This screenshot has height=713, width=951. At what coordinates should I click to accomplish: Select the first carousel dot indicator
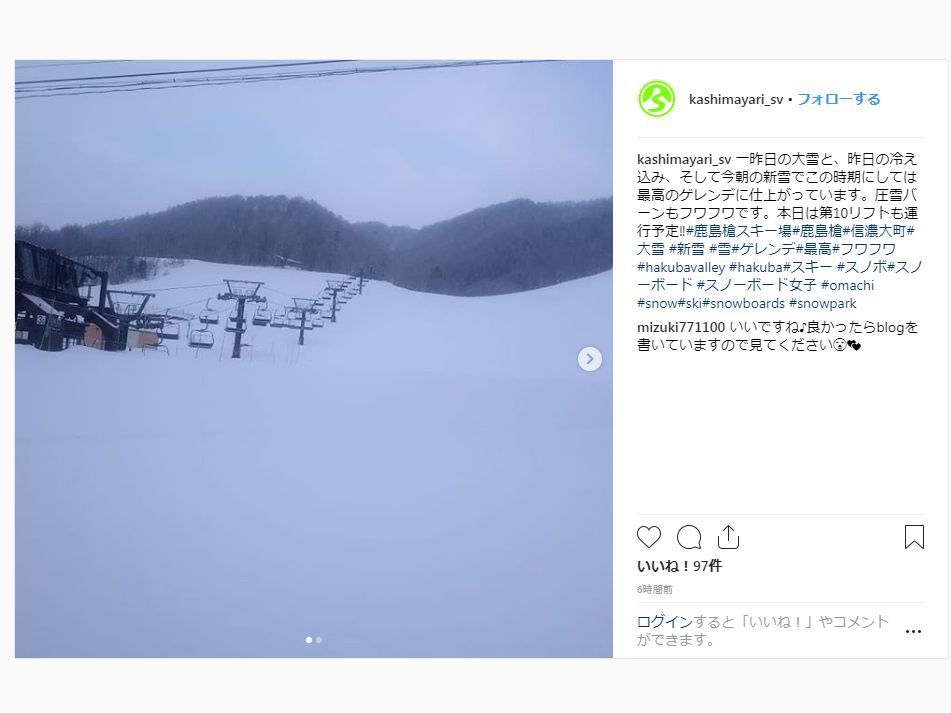click(309, 640)
